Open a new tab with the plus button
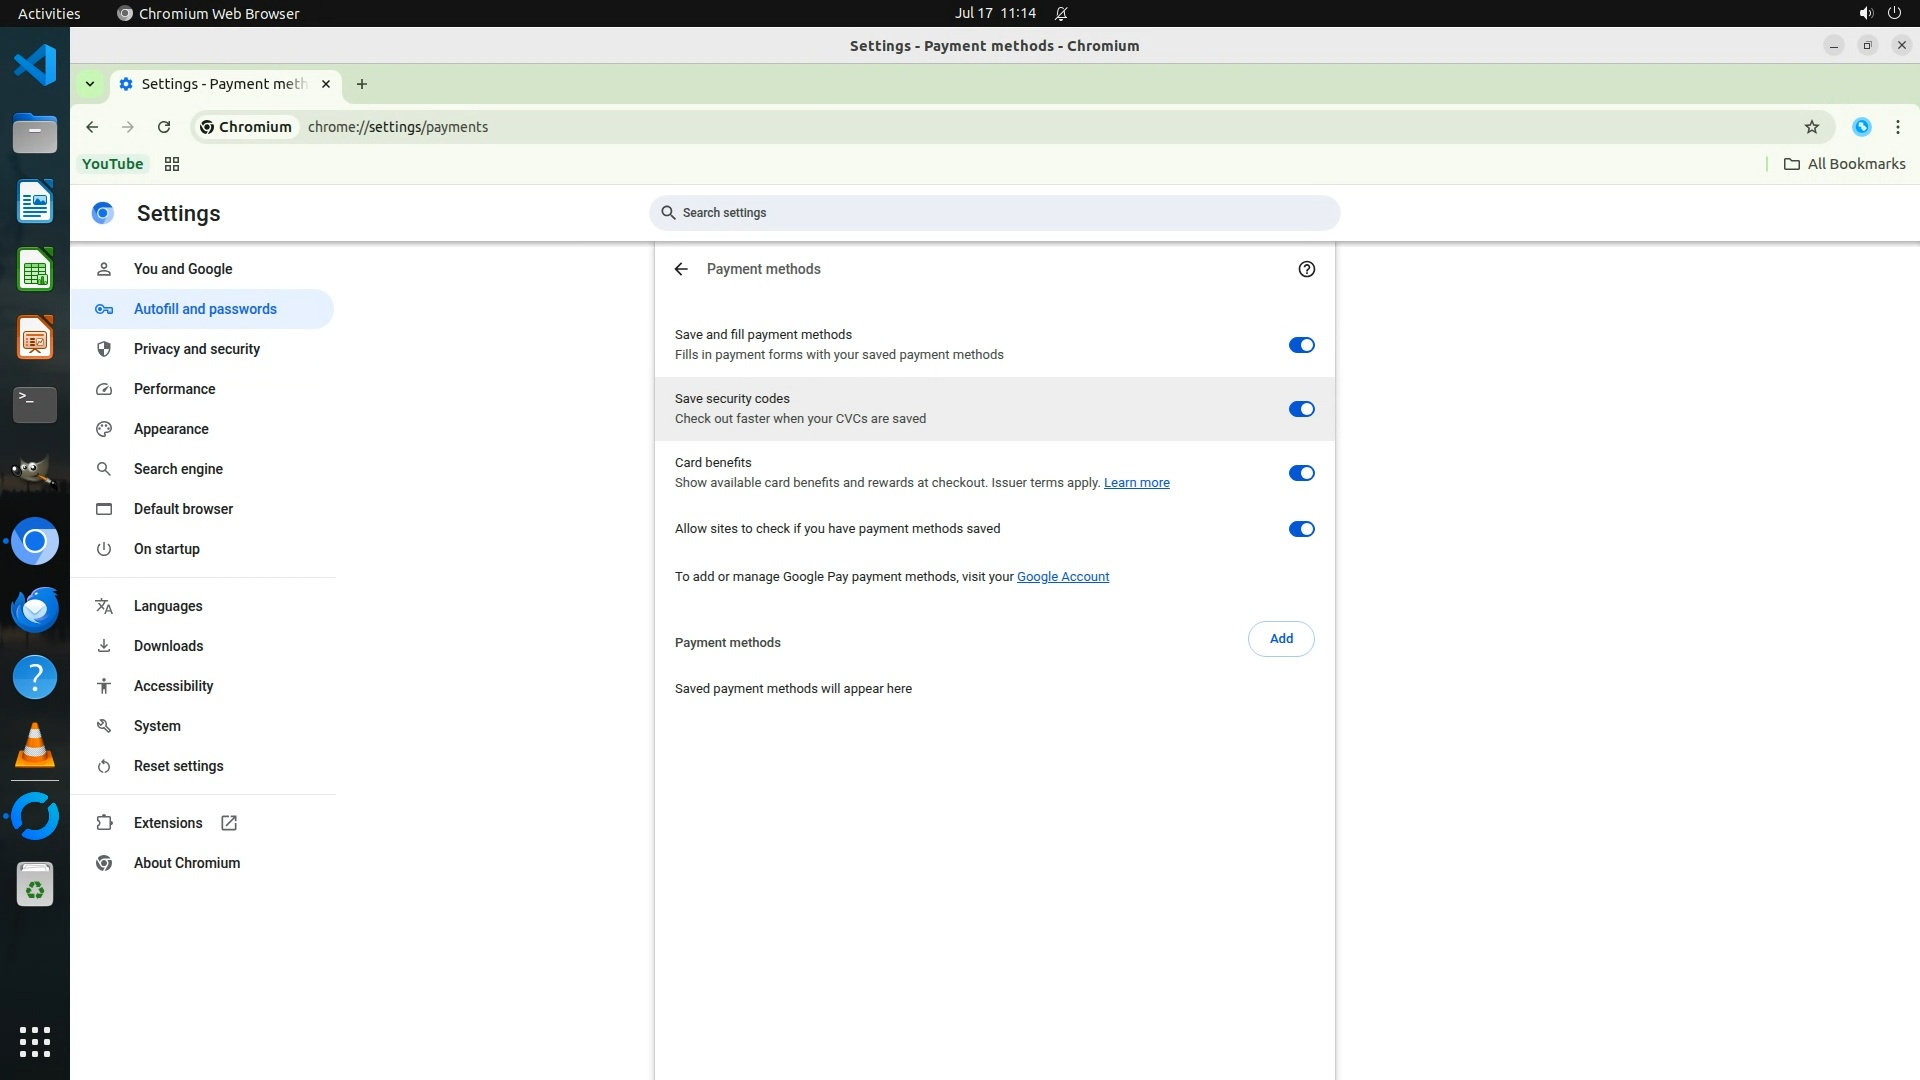The width and height of the screenshot is (1920, 1080). click(x=362, y=84)
